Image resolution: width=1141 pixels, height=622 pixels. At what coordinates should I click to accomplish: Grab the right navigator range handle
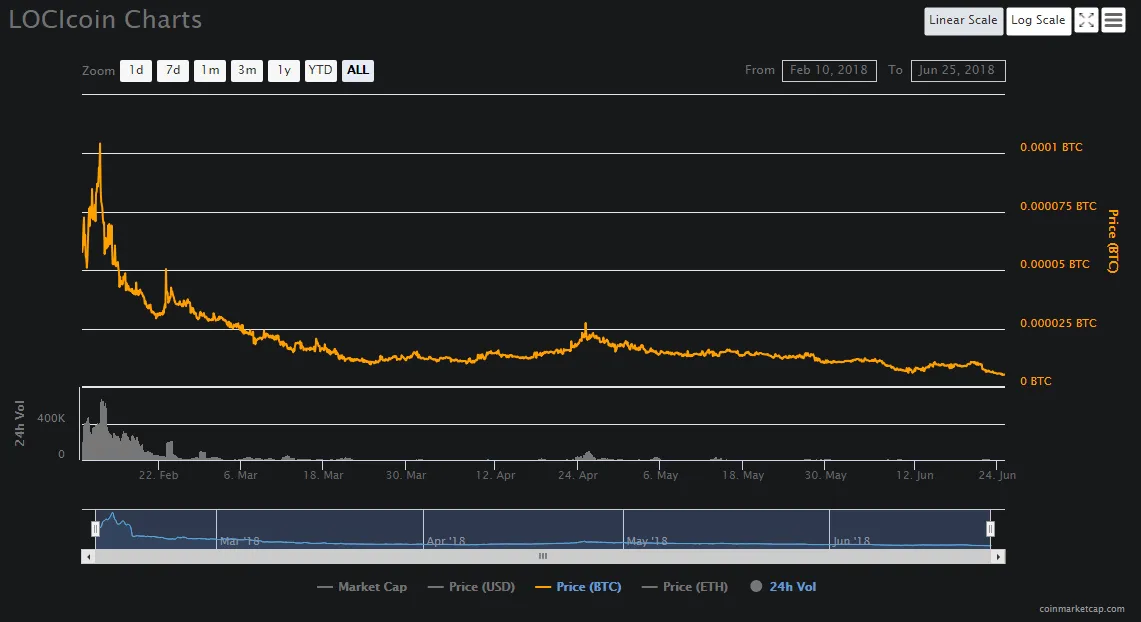tap(990, 529)
